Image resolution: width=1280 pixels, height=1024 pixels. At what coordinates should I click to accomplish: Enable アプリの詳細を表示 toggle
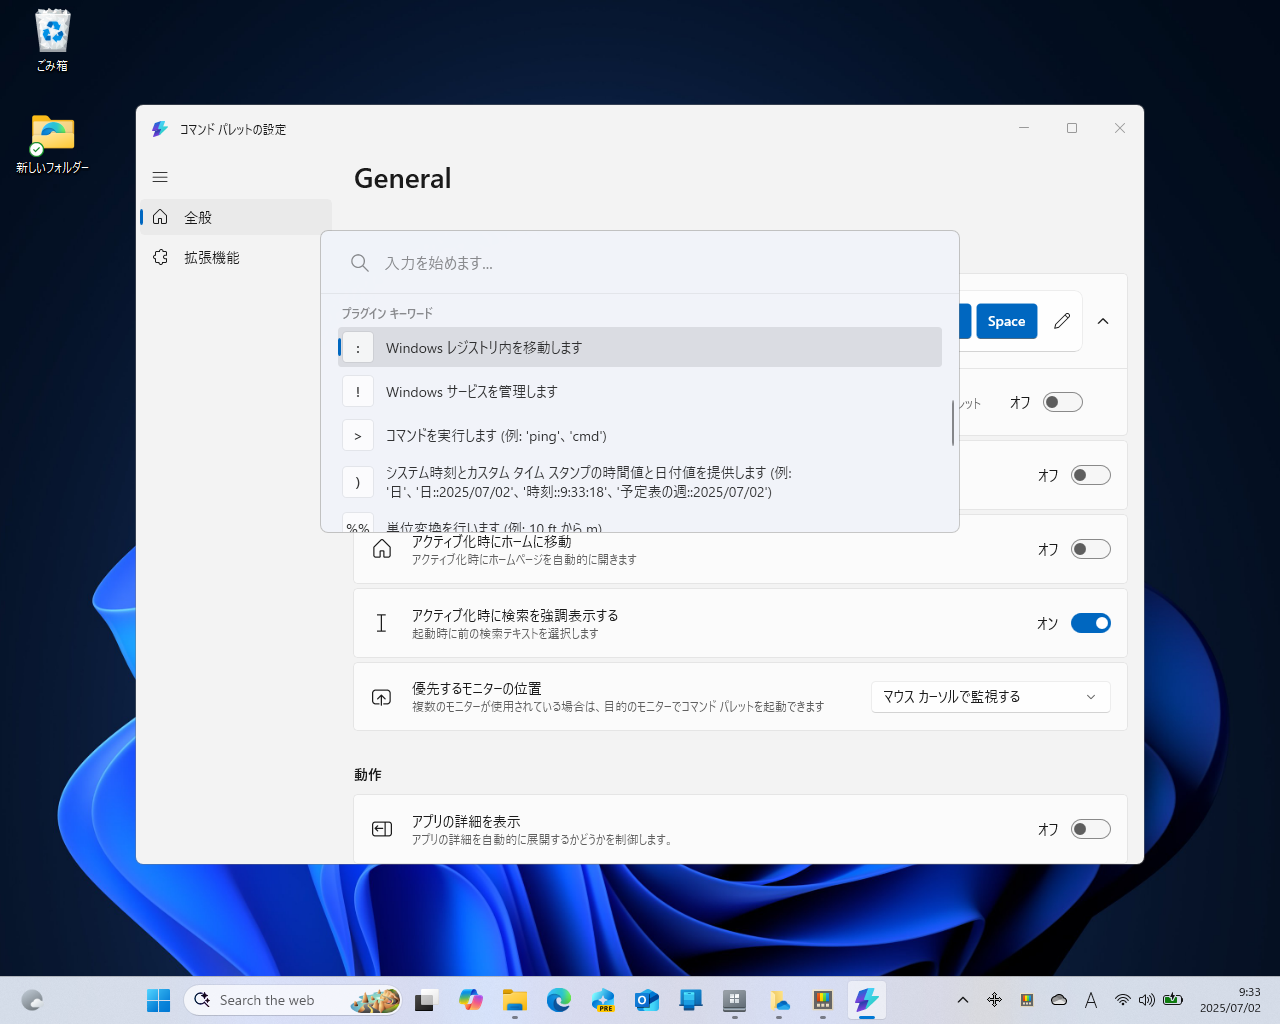click(1091, 829)
